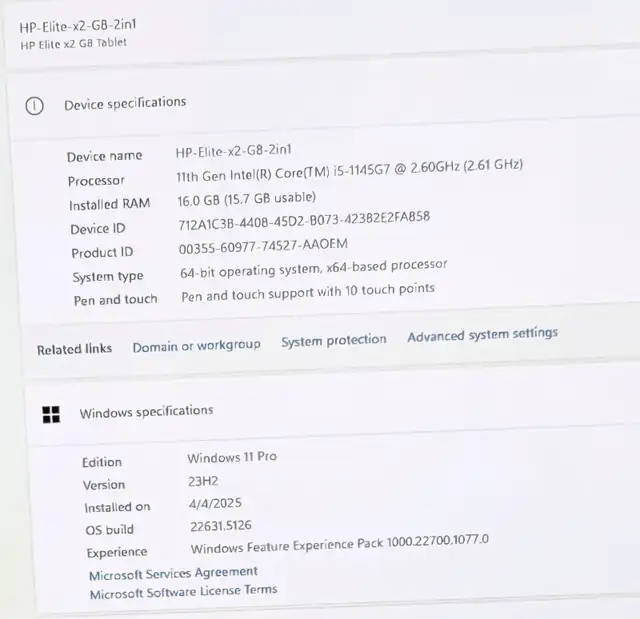Select the Installed on date 4/4/2025
640x619 pixels.
point(215,503)
